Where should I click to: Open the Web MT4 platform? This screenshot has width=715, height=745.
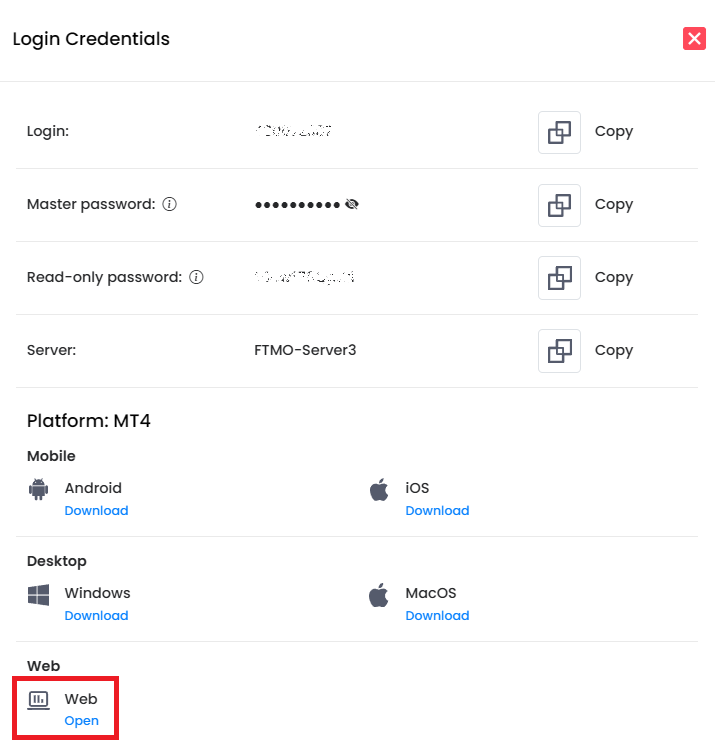(x=81, y=721)
